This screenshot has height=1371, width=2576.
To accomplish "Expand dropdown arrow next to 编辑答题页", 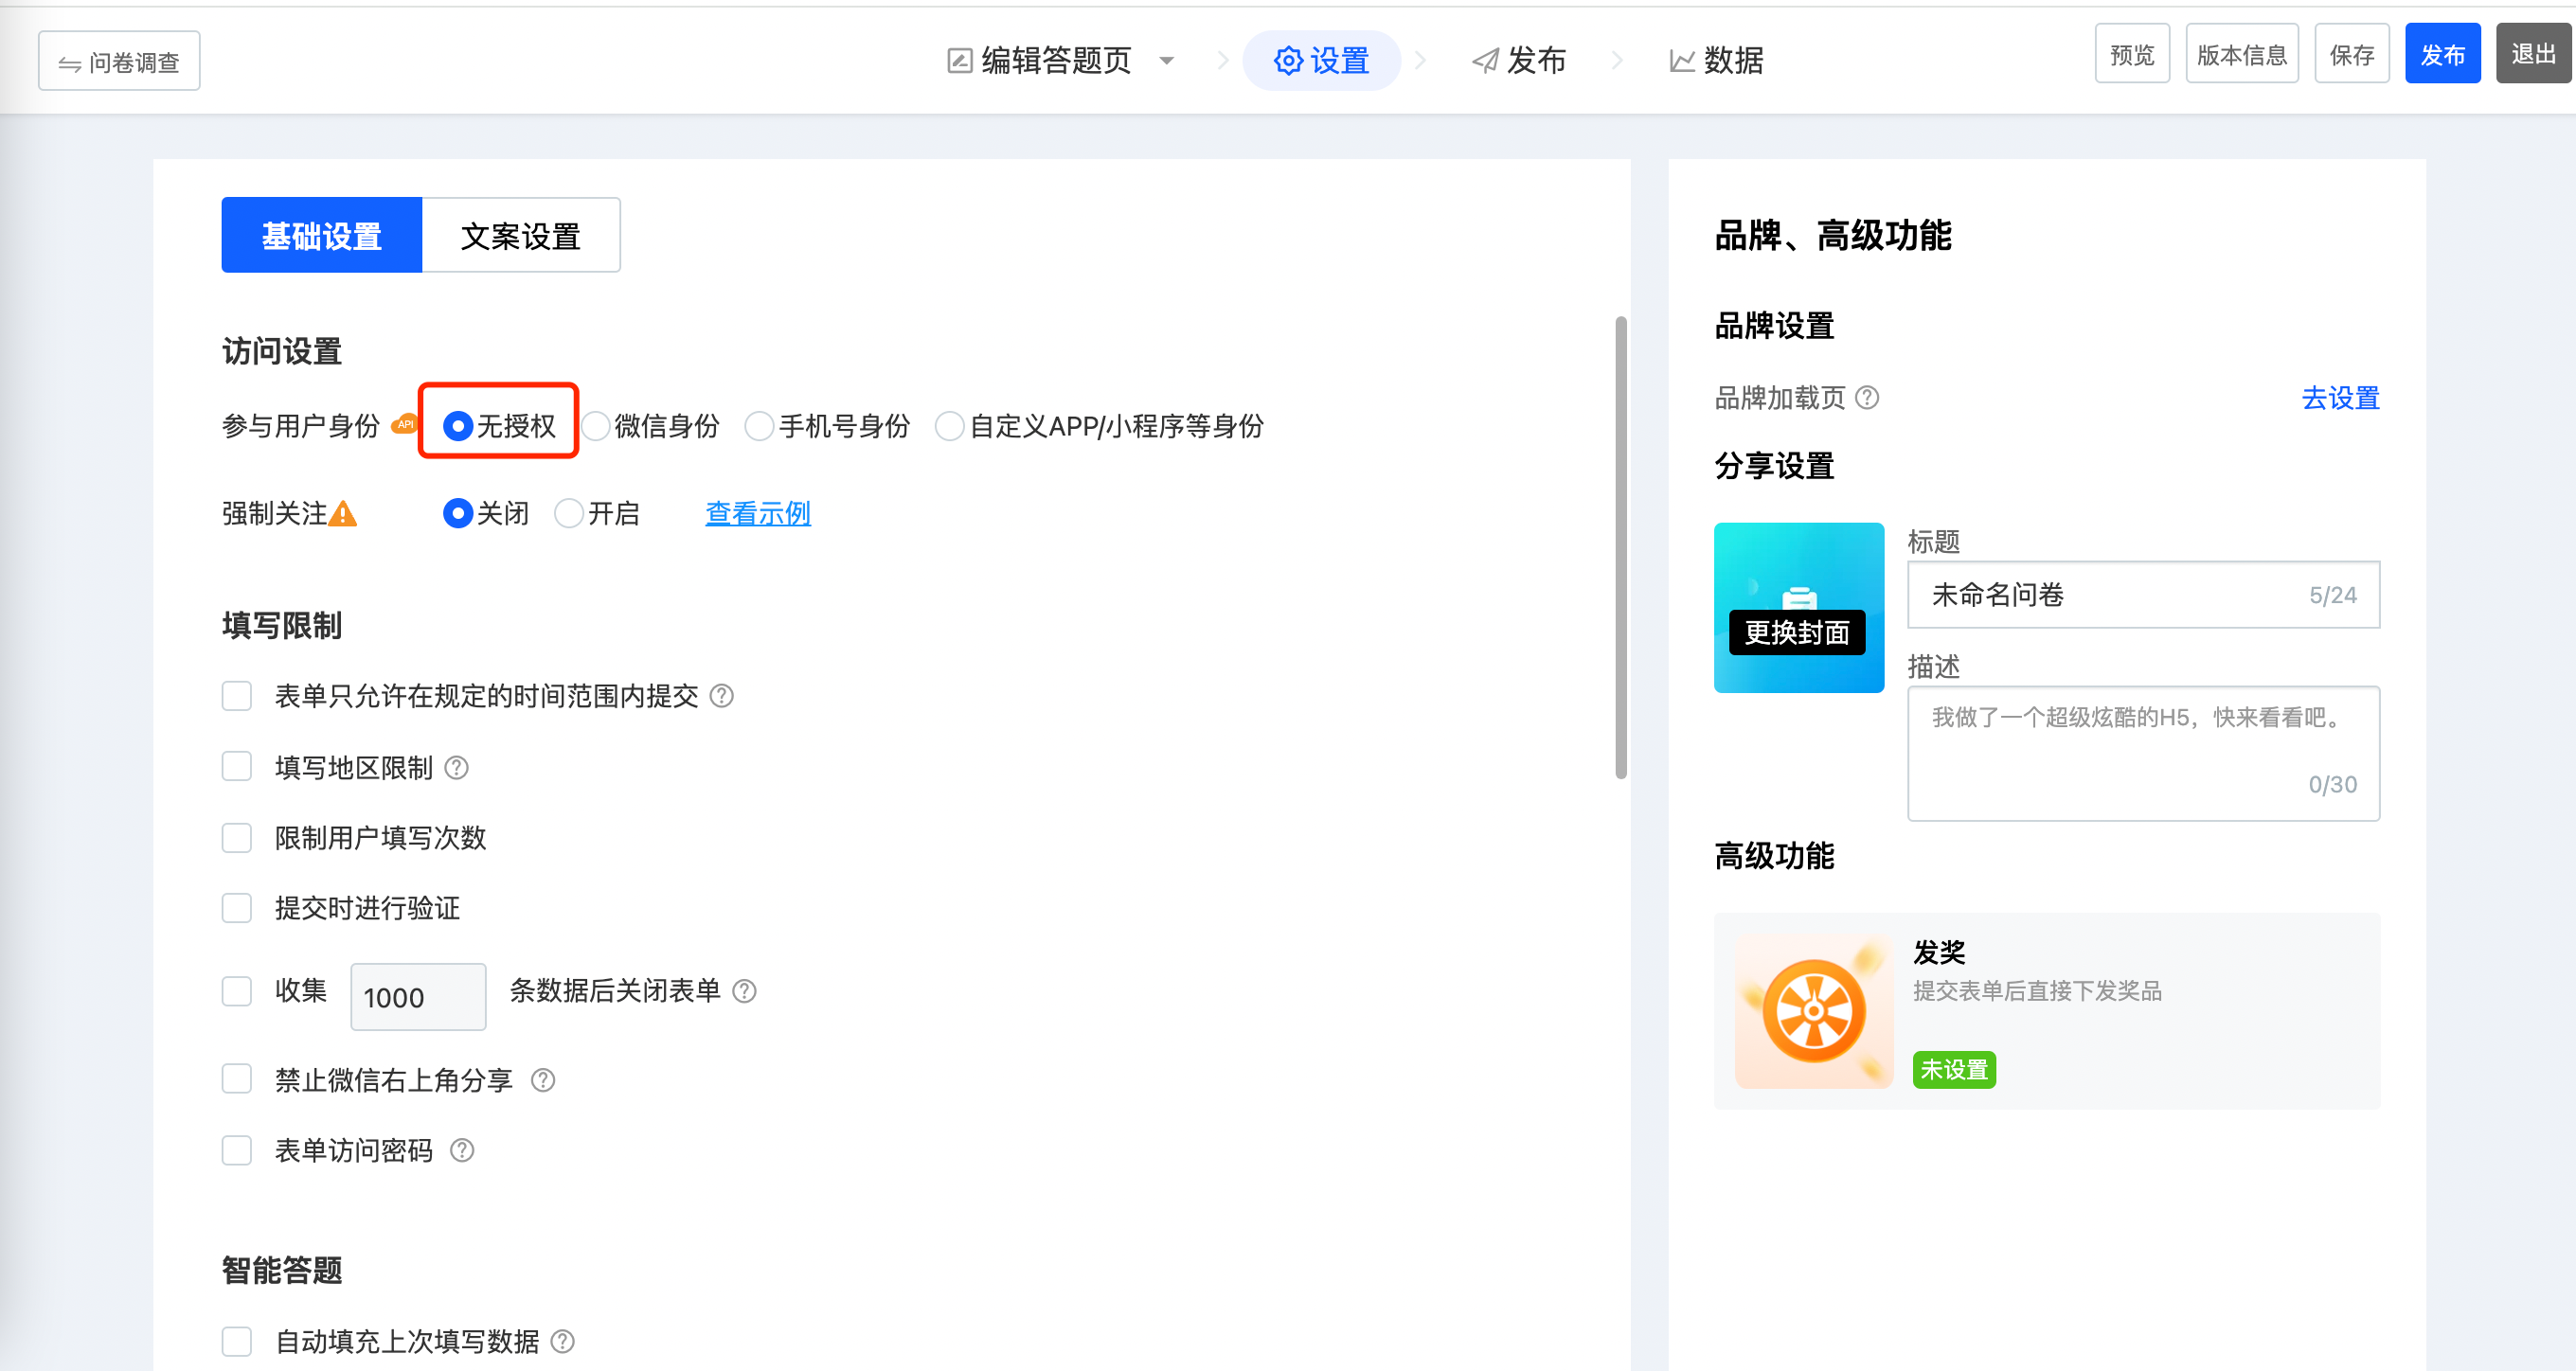I will tap(1166, 61).
